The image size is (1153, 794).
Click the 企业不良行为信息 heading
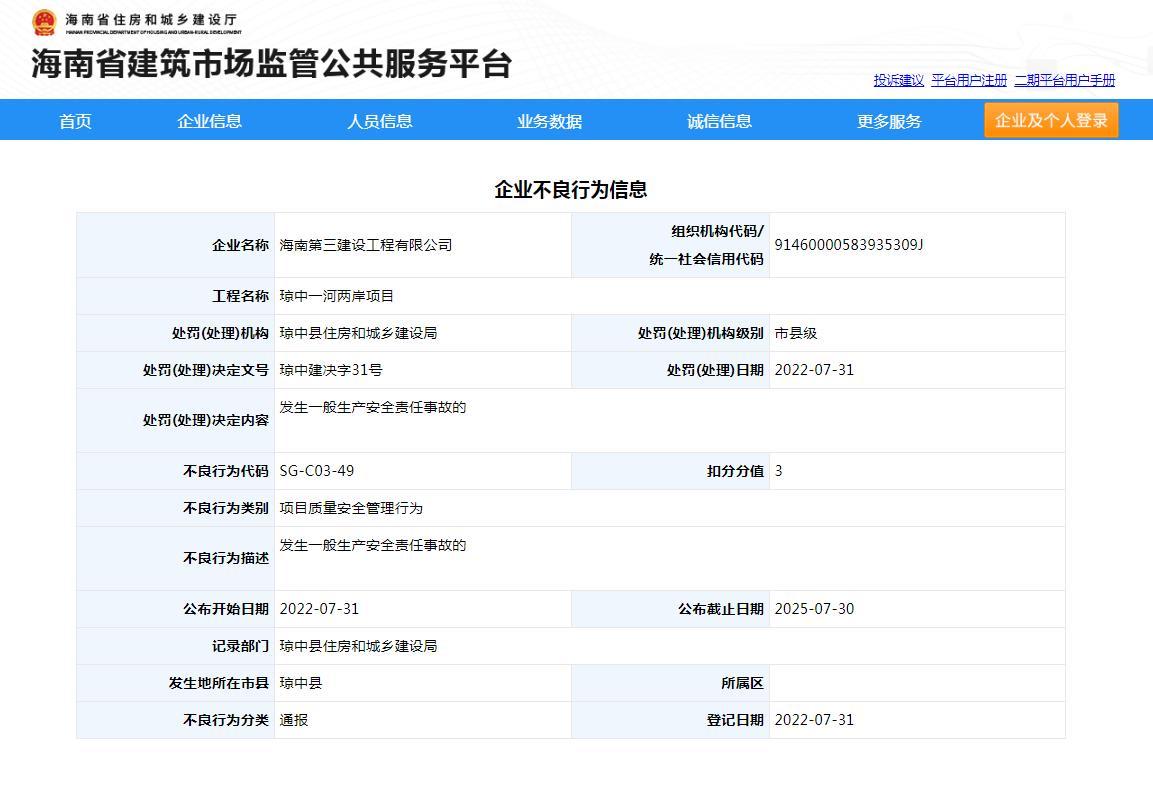click(571, 190)
